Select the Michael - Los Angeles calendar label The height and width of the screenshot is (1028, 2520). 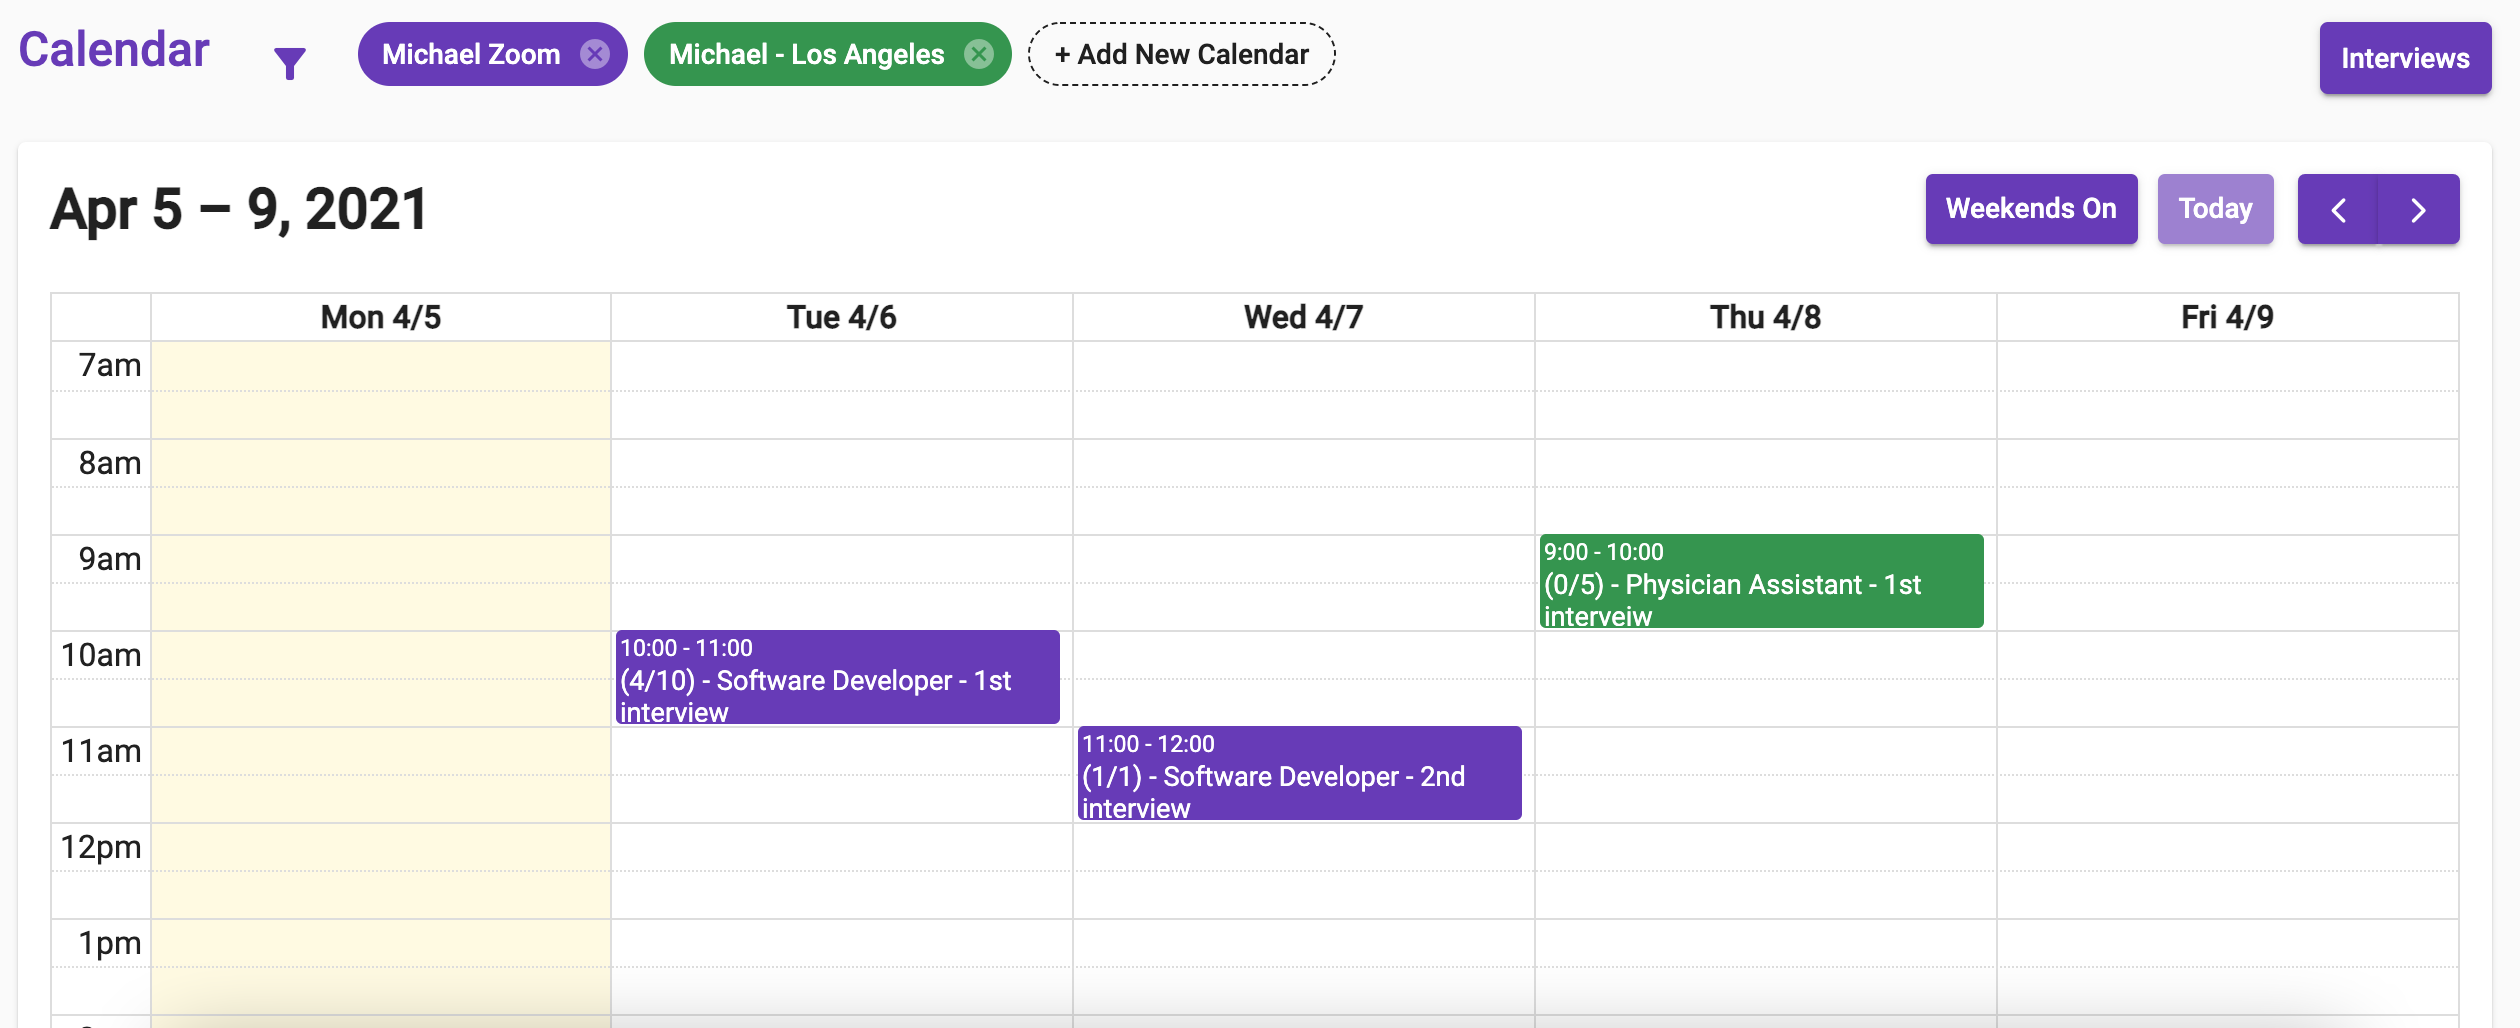pyautogui.click(x=806, y=54)
